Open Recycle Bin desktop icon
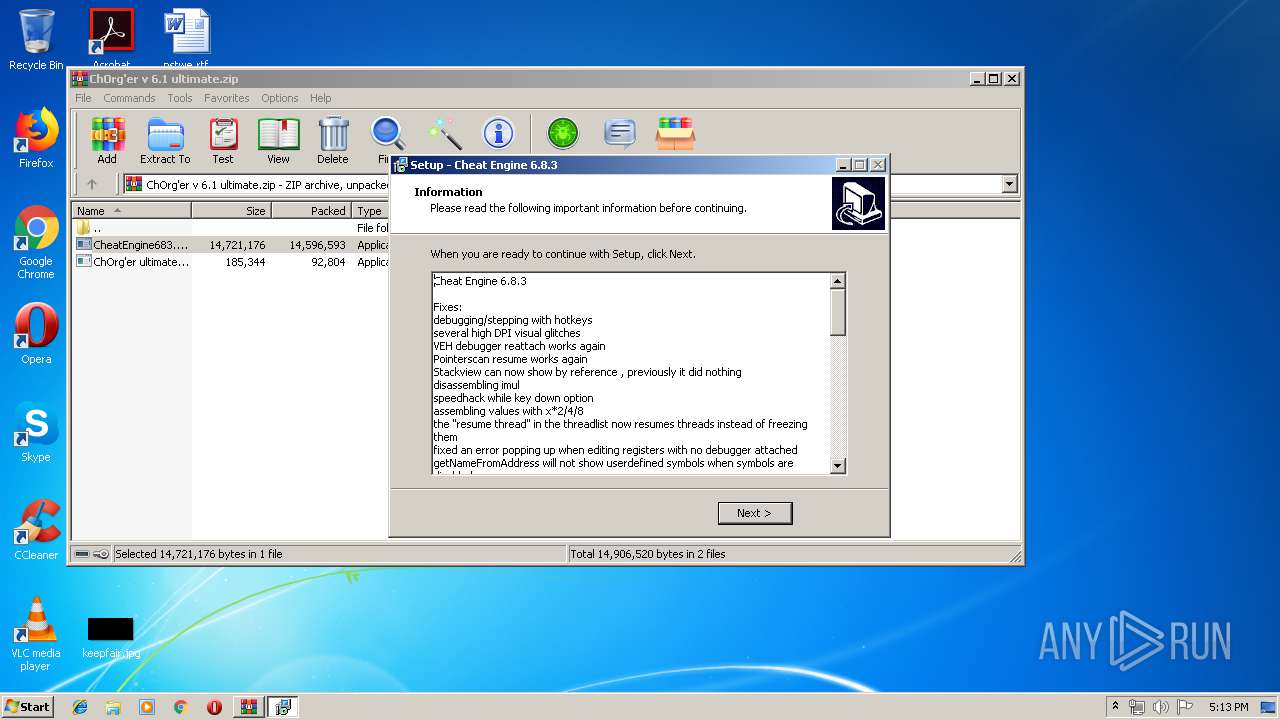Screen dimensions: 1280x720 36,40
